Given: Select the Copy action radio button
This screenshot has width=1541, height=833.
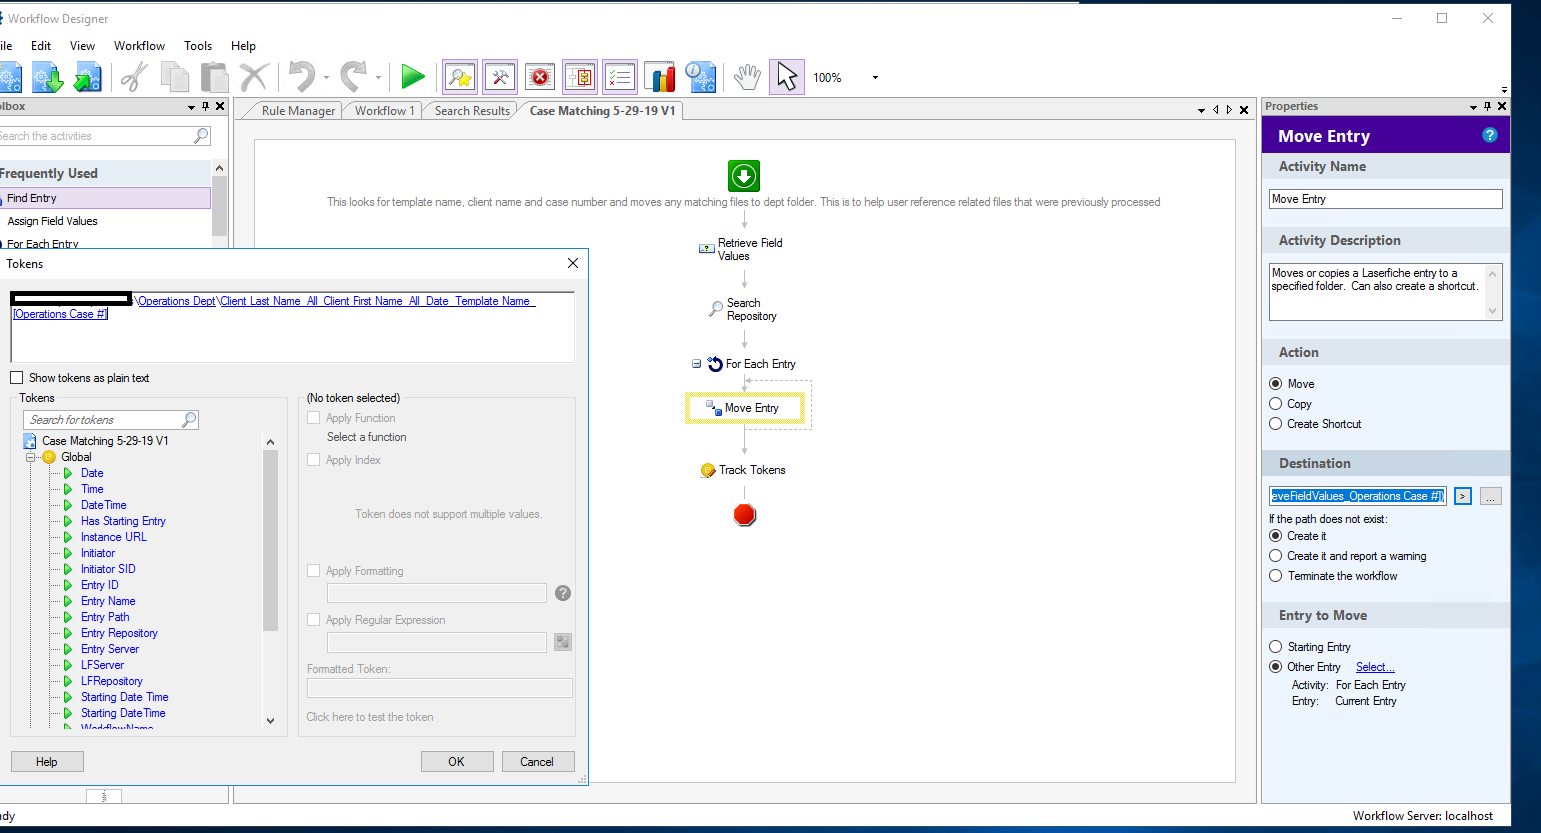Looking at the screenshot, I should 1276,404.
